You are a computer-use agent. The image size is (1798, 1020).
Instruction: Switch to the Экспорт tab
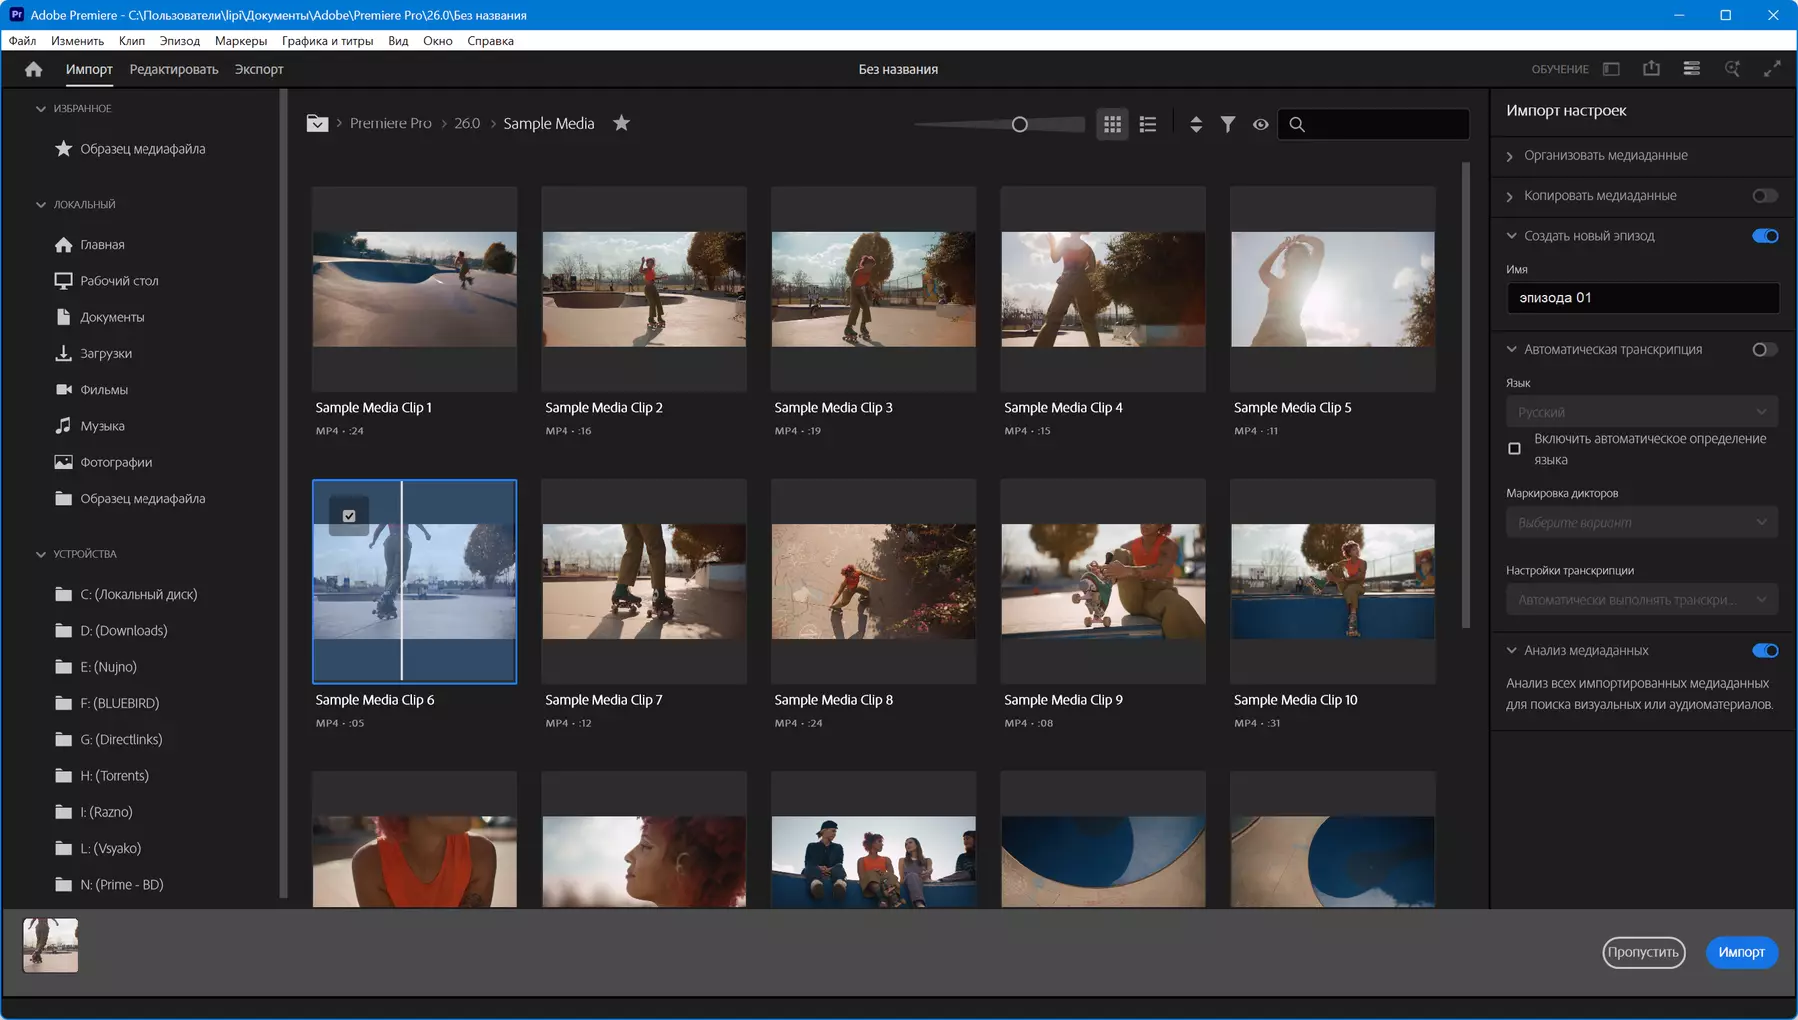pyautogui.click(x=259, y=69)
